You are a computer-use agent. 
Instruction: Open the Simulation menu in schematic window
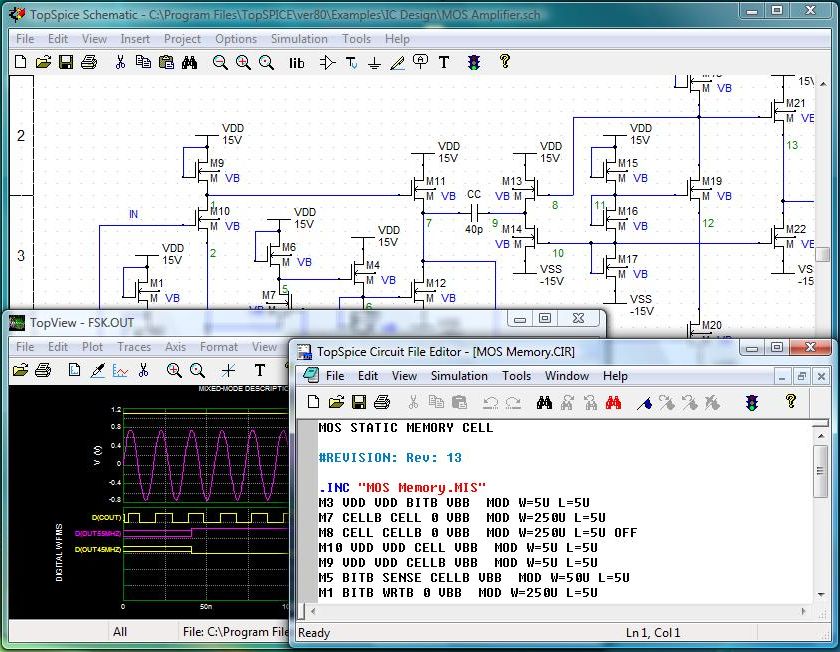click(299, 39)
